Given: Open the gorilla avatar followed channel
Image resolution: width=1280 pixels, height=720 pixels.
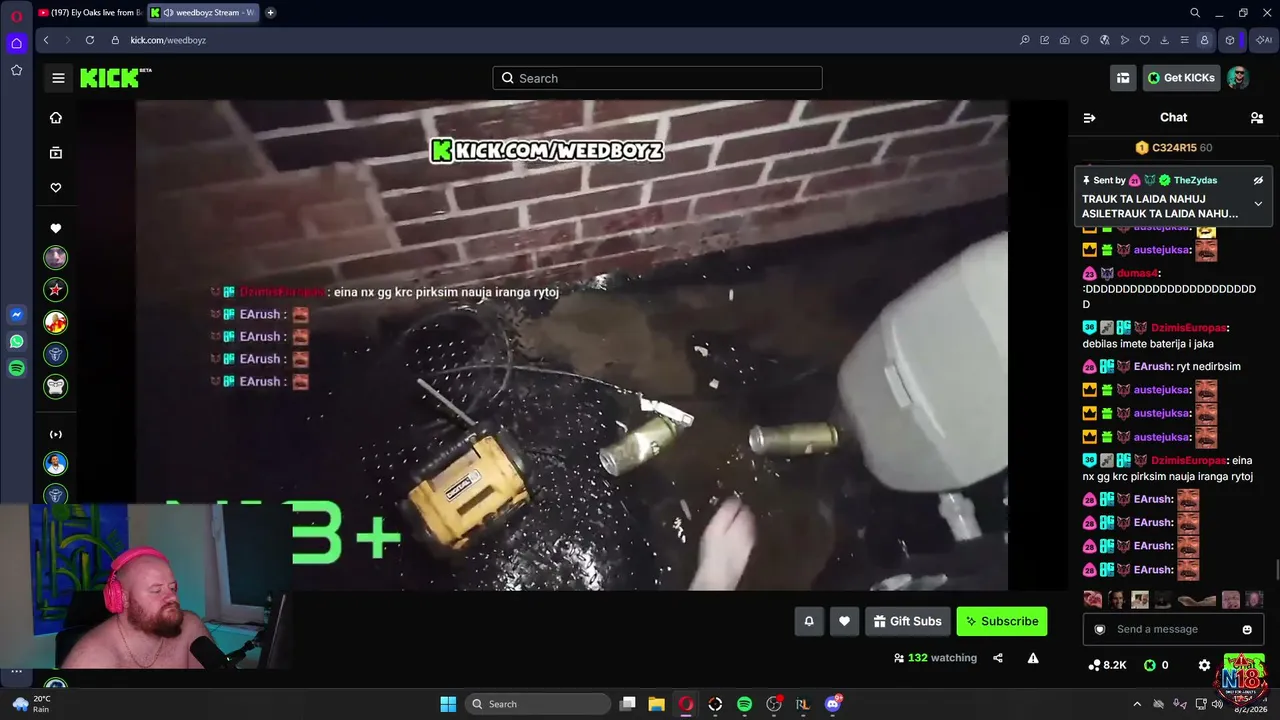Looking at the screenshot, I should coord(56,386).
